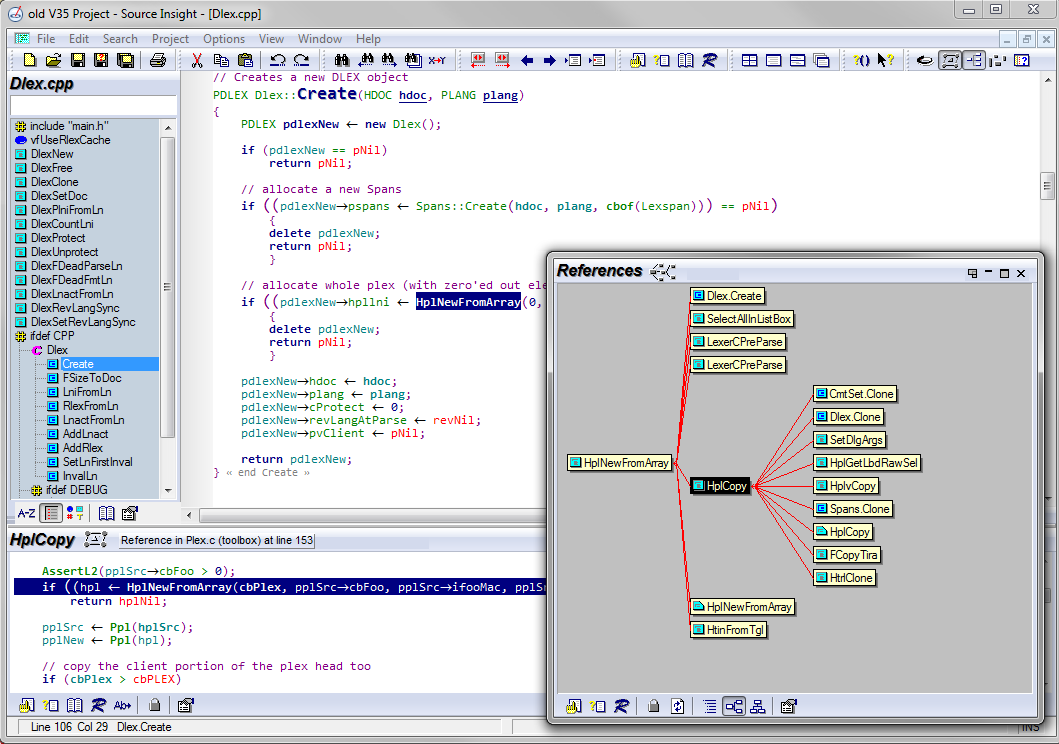Click the refresh icon in References toolbar
This screenshot has width=1059, height=744.
pyautogui.click(x=677, y=706)
